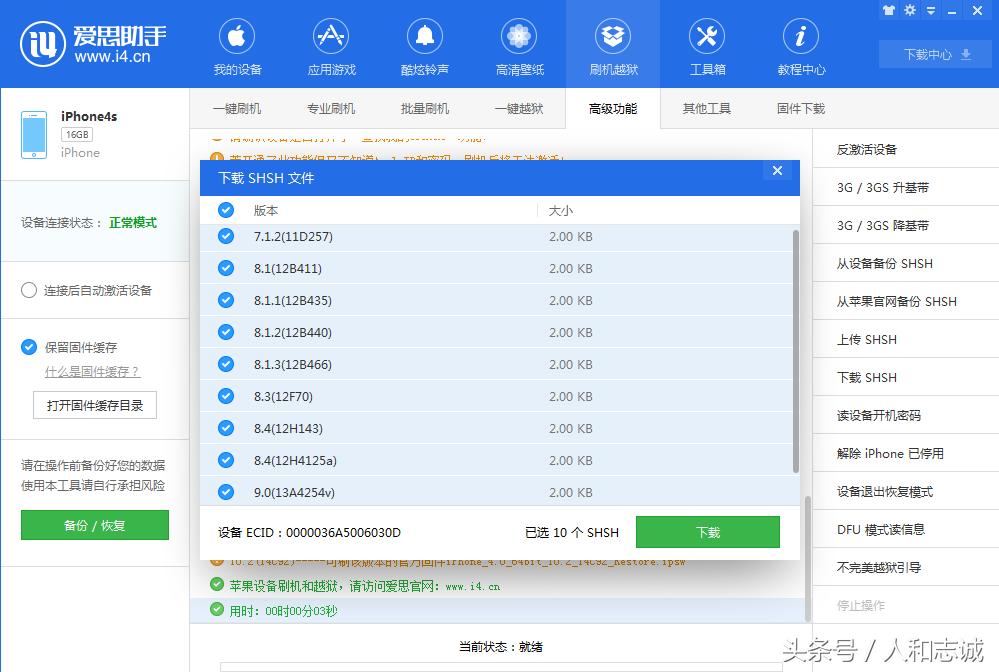
Task: Uncheck the 保留固件缓存 option
Action: 29,347
